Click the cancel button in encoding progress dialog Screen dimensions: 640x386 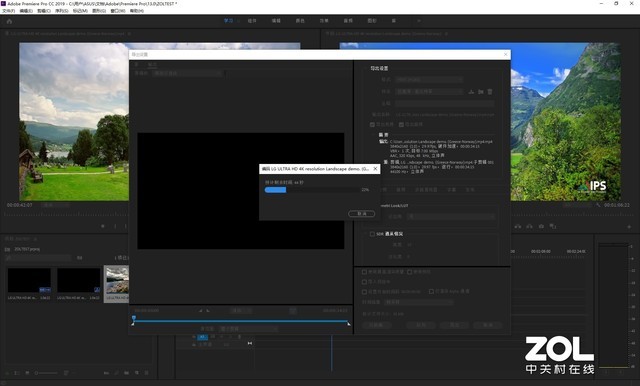point(361,214)
